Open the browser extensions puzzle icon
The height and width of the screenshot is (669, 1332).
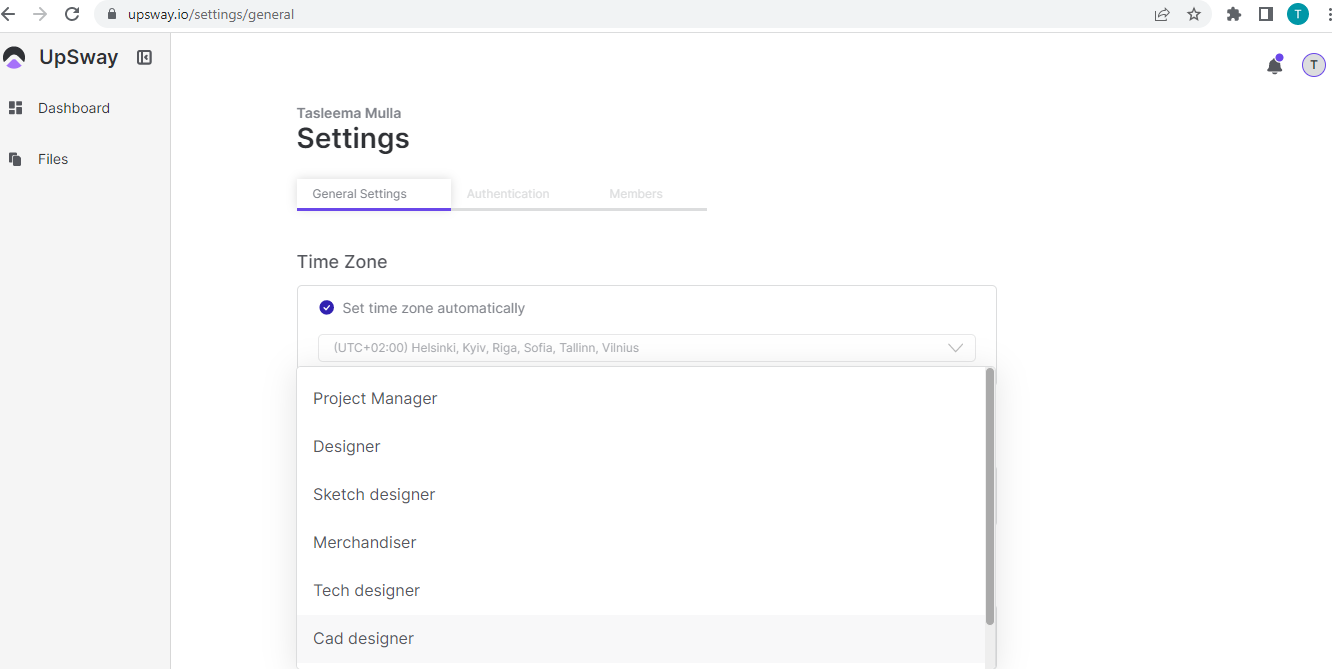pos(1234,14)
